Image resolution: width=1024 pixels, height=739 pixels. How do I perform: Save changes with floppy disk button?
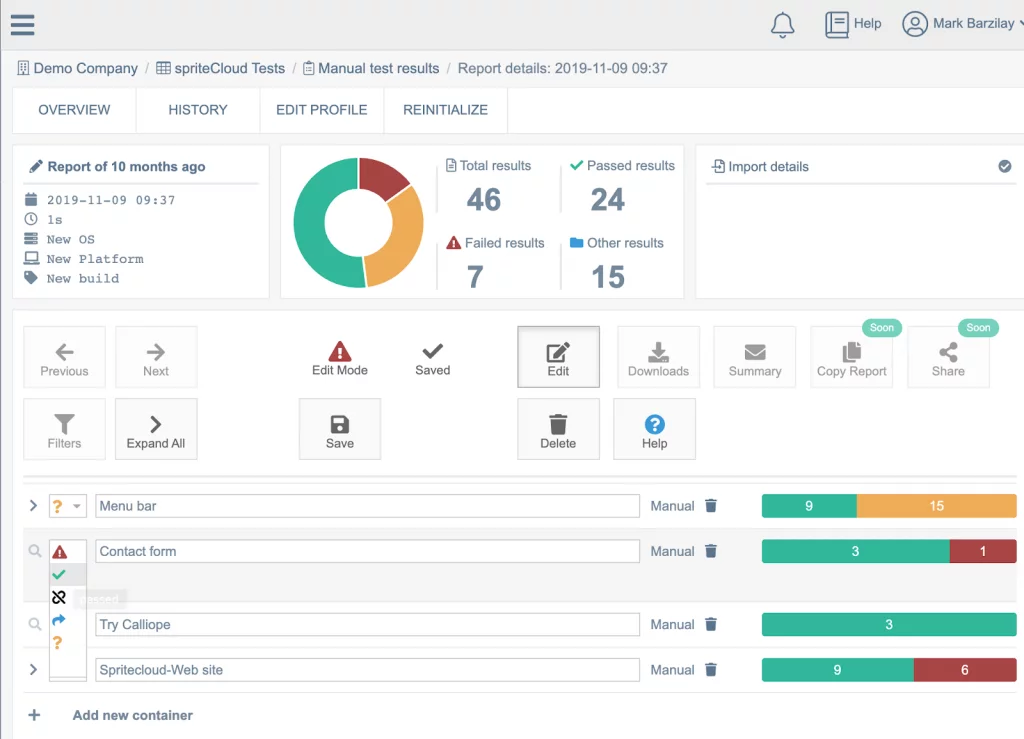[x=340, y=429]
